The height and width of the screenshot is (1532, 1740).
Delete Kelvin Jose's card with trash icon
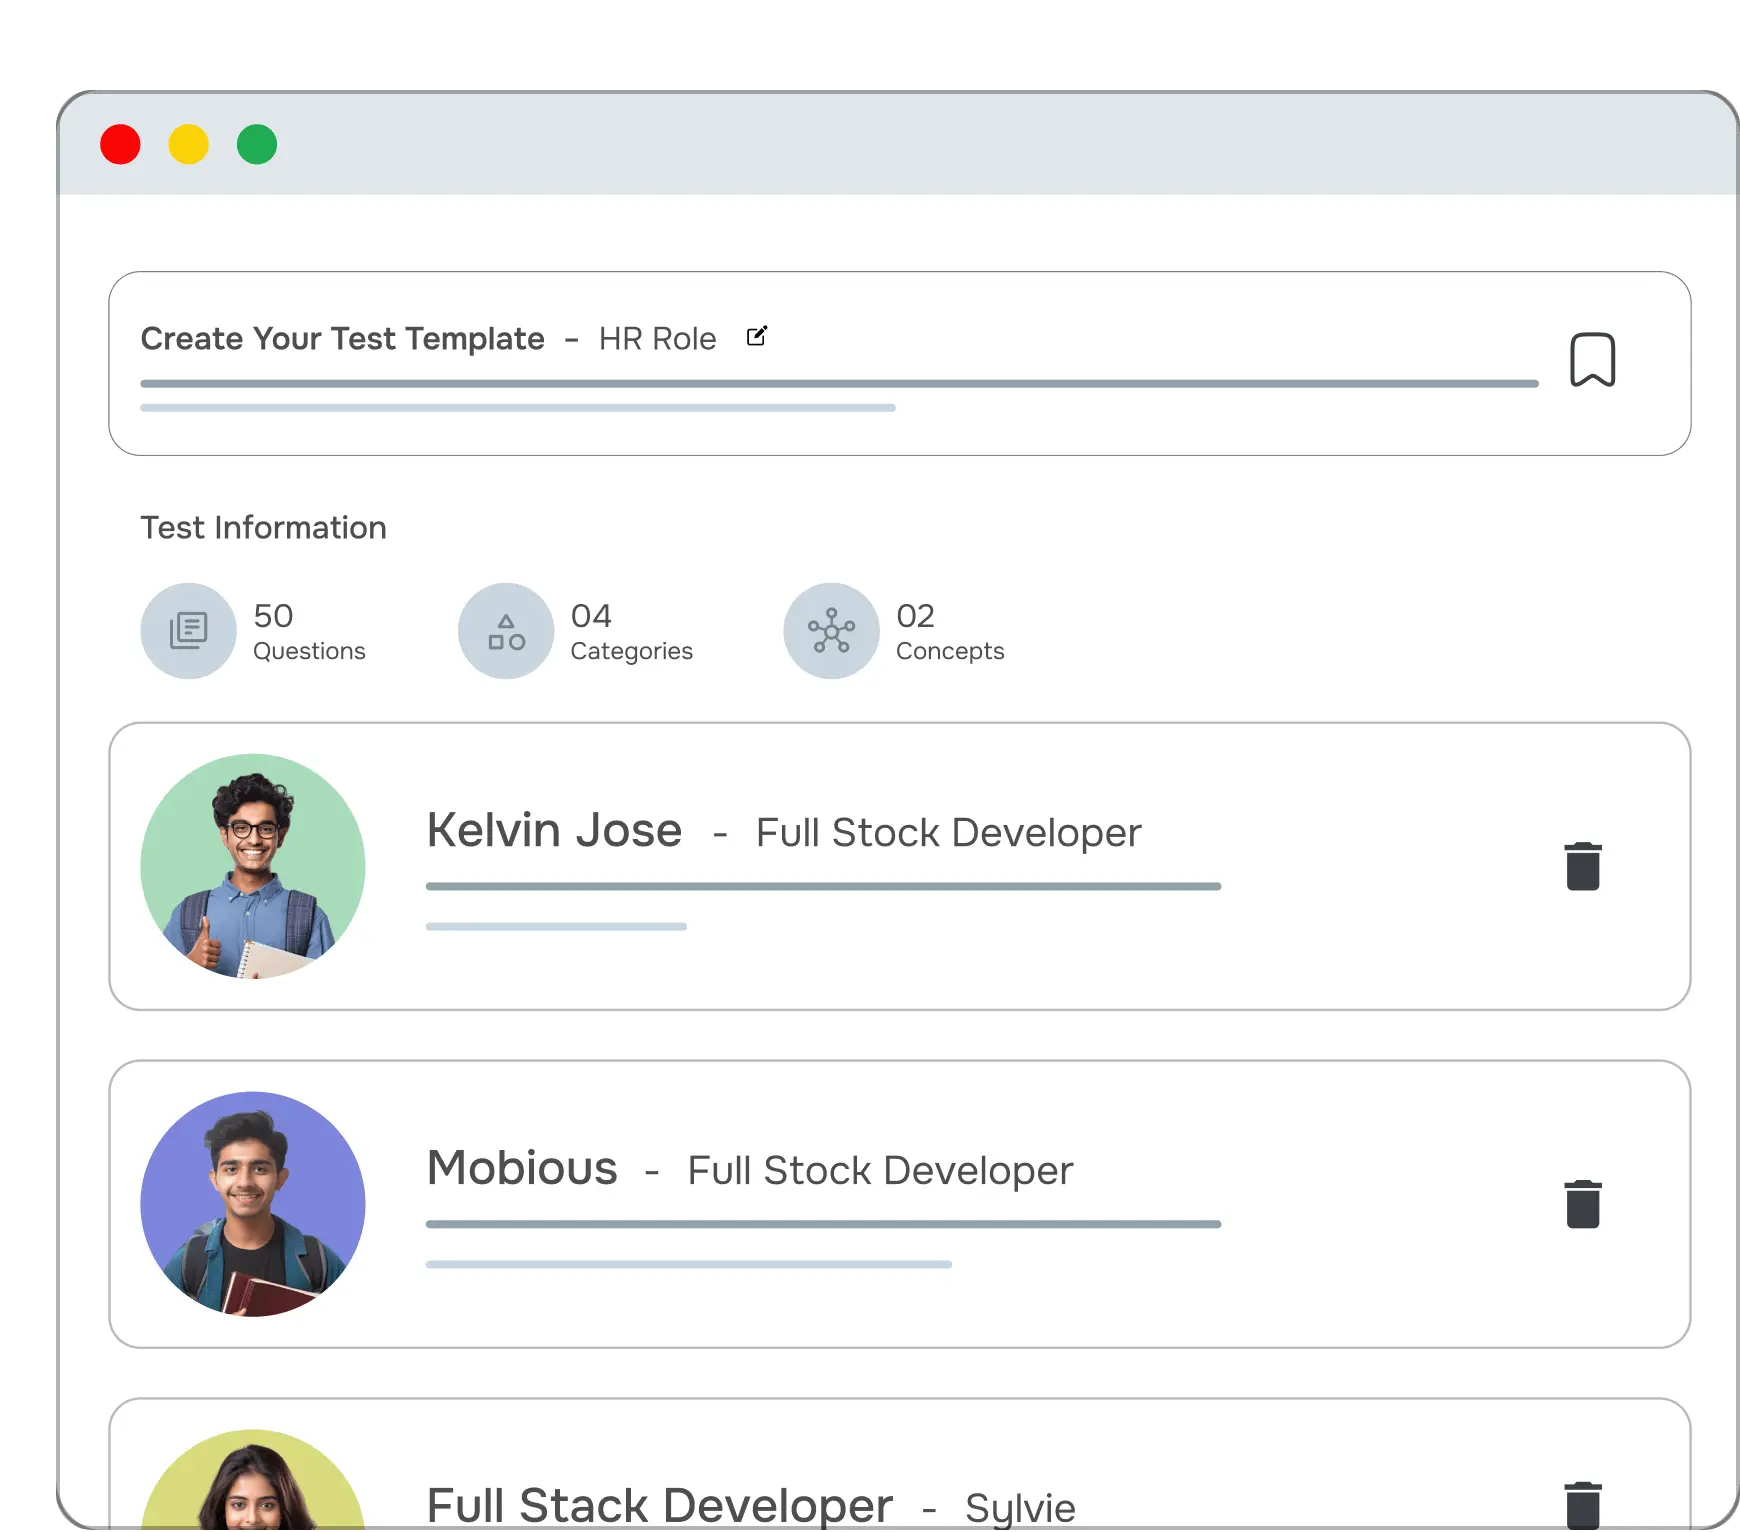1582,866
